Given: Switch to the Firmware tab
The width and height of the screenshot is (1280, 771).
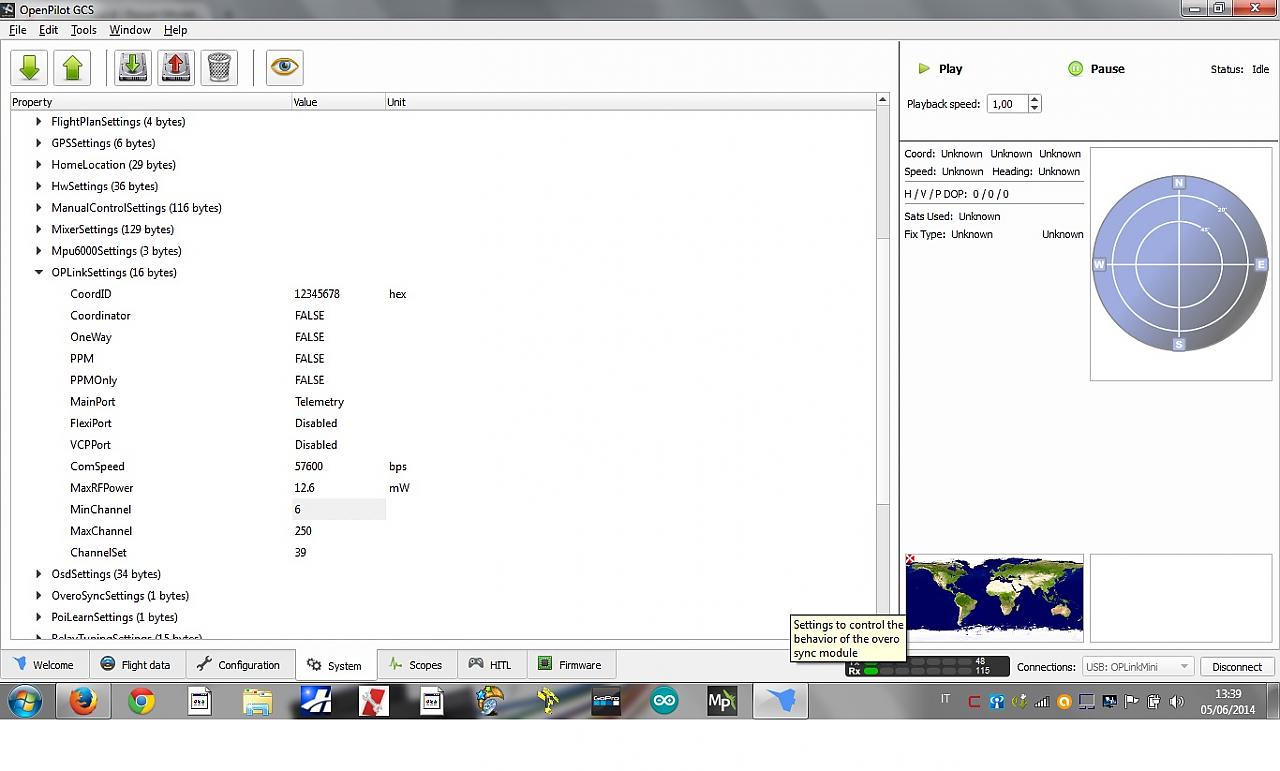Looking at the screenshot, I should (570, 665).
